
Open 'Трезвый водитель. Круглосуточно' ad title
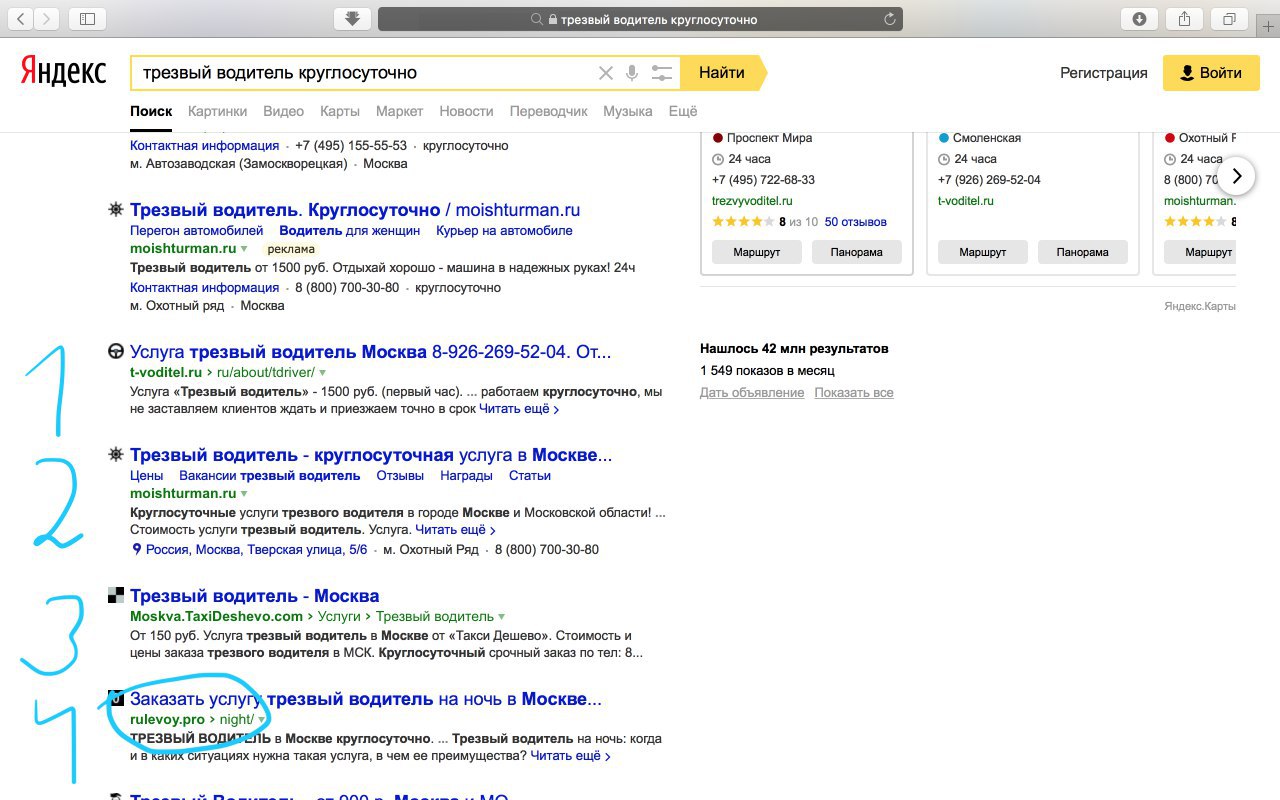355,210
